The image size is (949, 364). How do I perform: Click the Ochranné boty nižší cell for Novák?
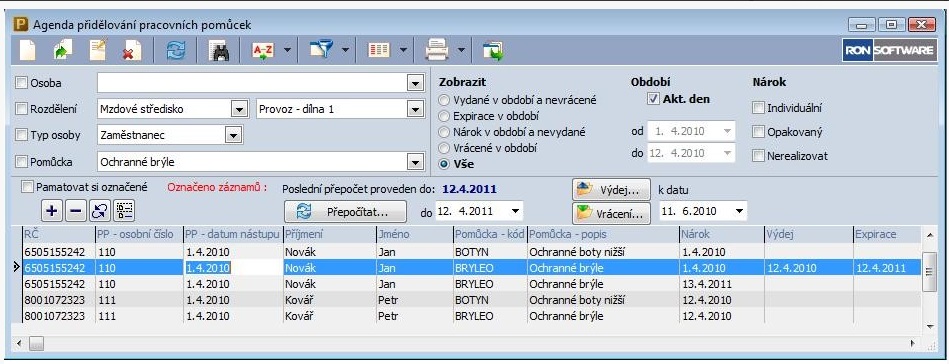point(603,251)
